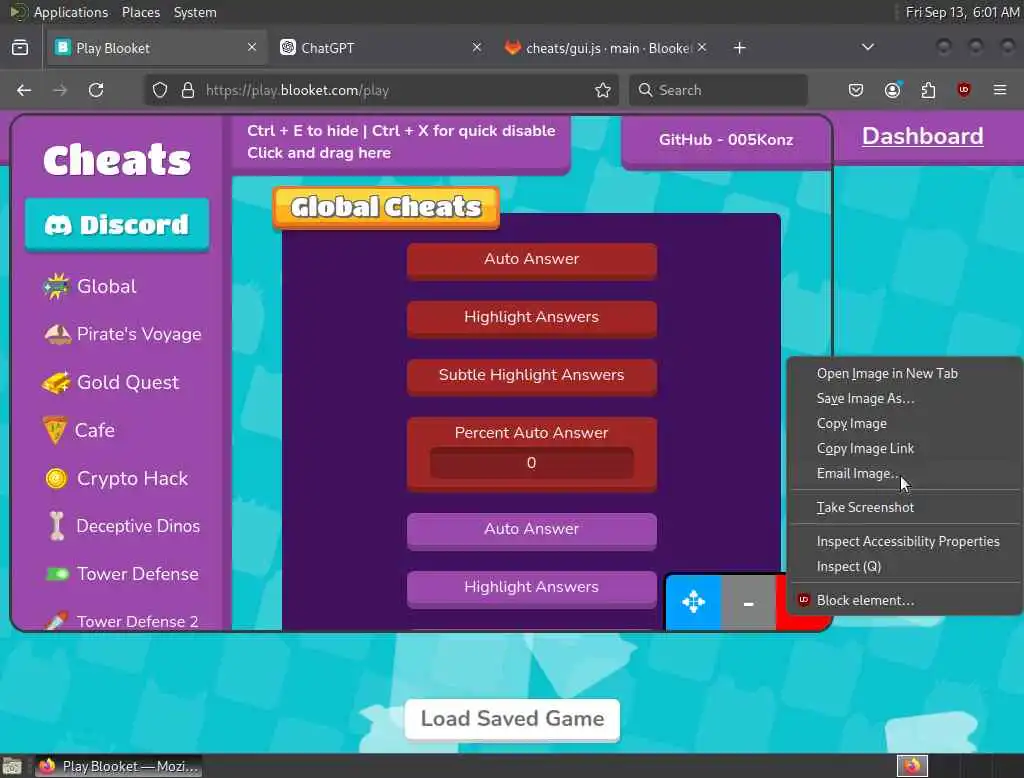Open the Places menu
The height and width of the screenshot is (778, 1024).
tap(140, 12)
